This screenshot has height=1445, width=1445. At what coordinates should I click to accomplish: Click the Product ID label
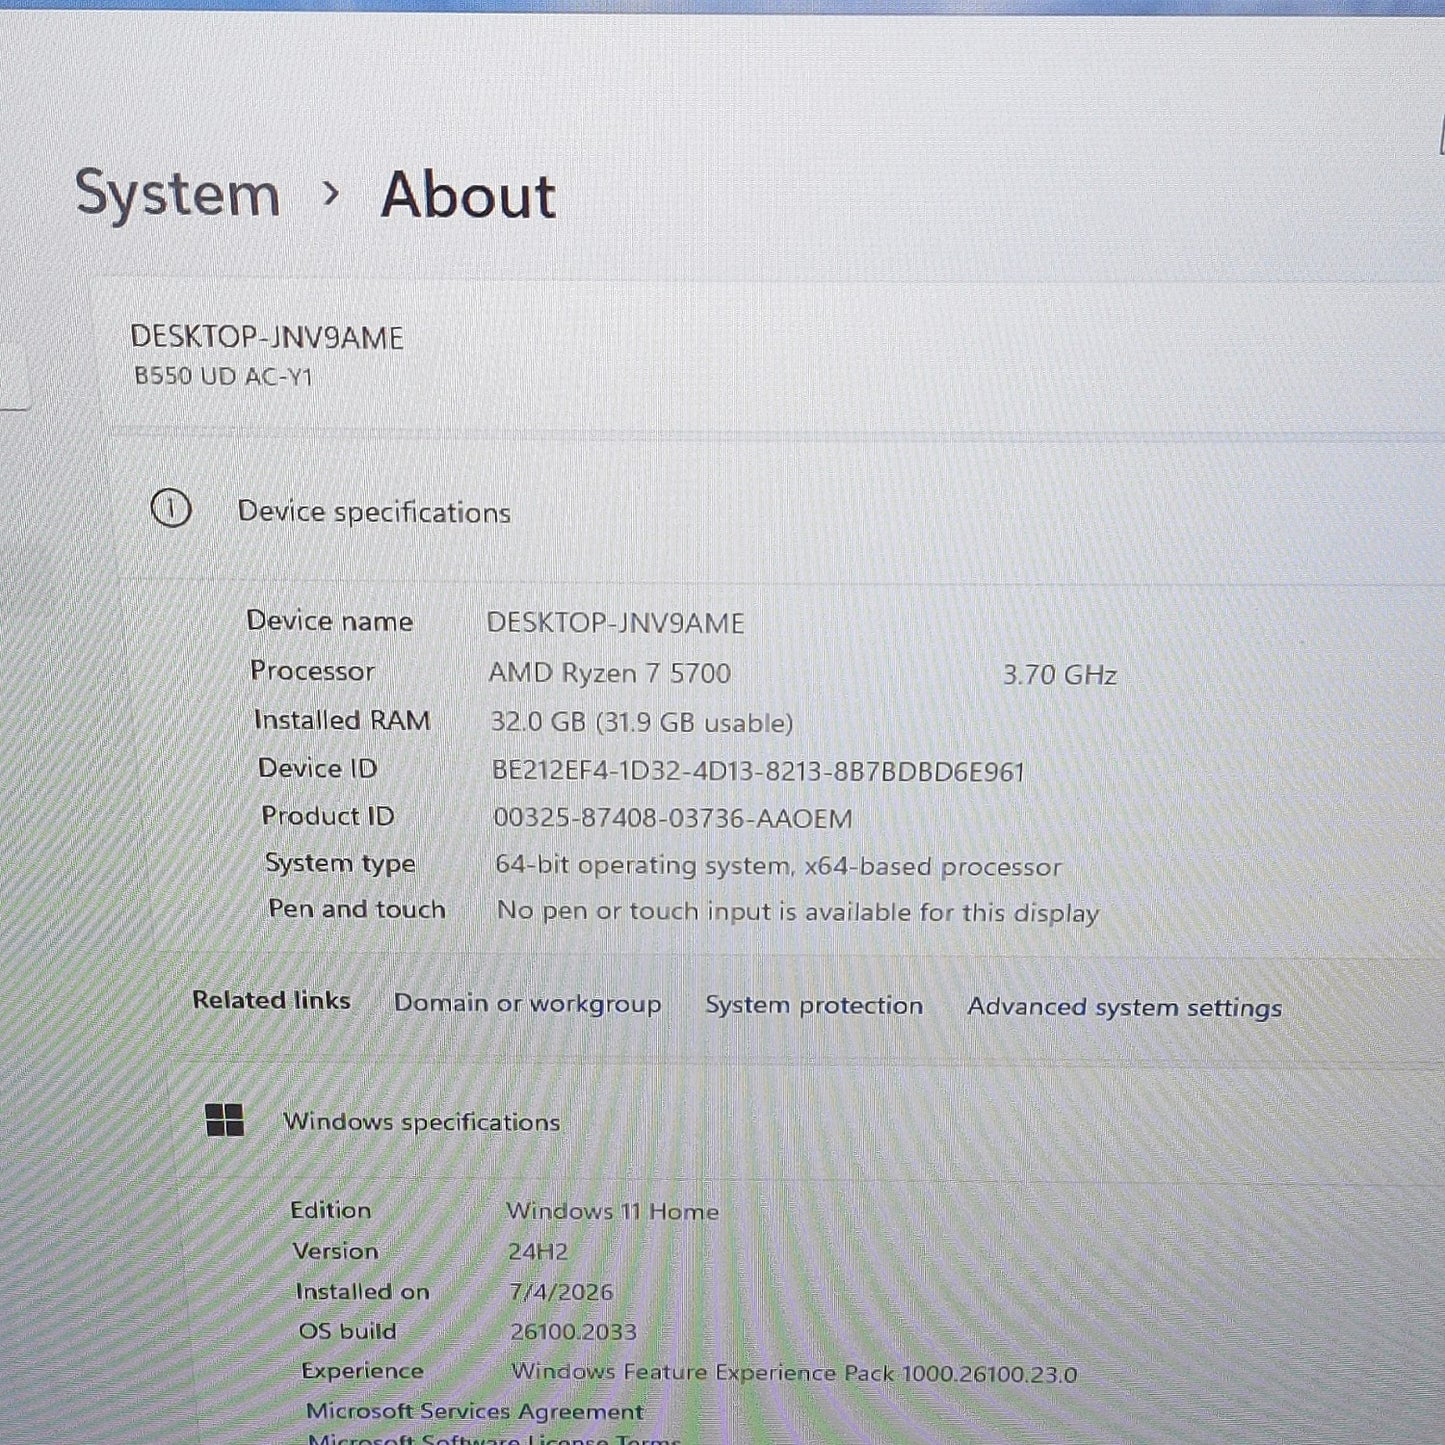[328, 816]
